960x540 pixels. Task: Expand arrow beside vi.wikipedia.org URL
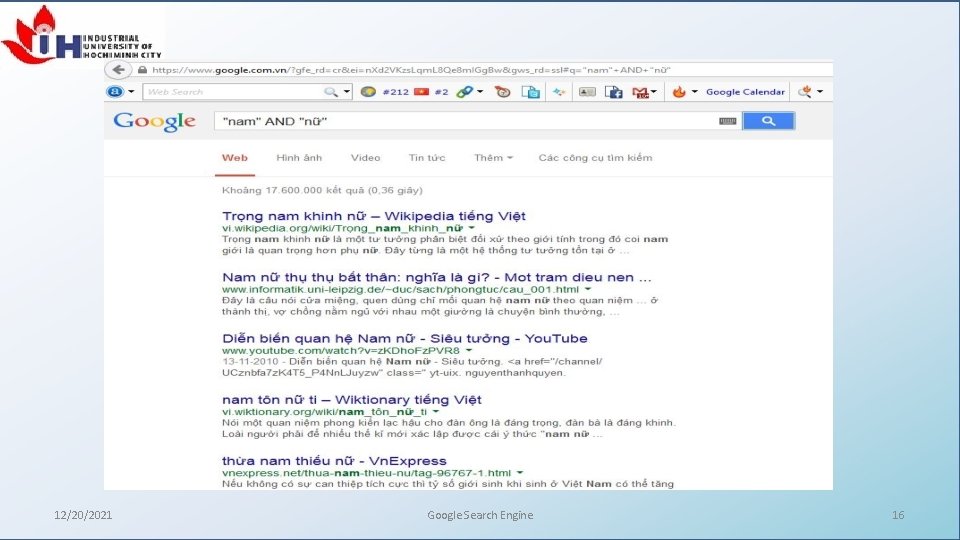471,228
